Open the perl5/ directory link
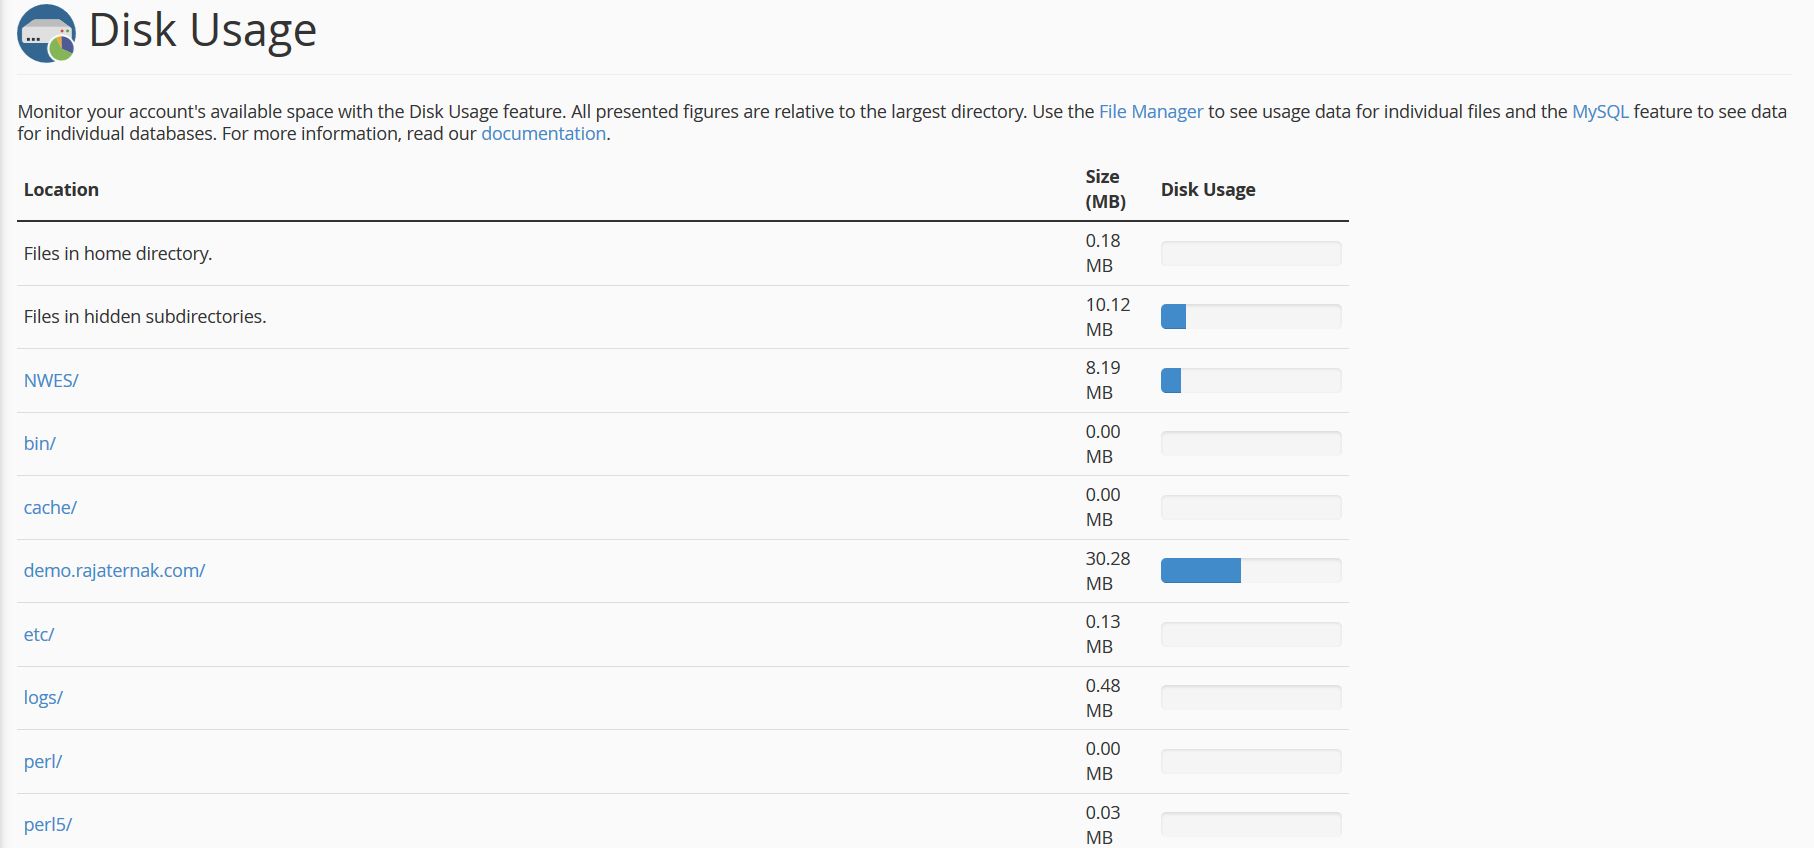This screenshot has height=848, width=1814. pos(48,825)
